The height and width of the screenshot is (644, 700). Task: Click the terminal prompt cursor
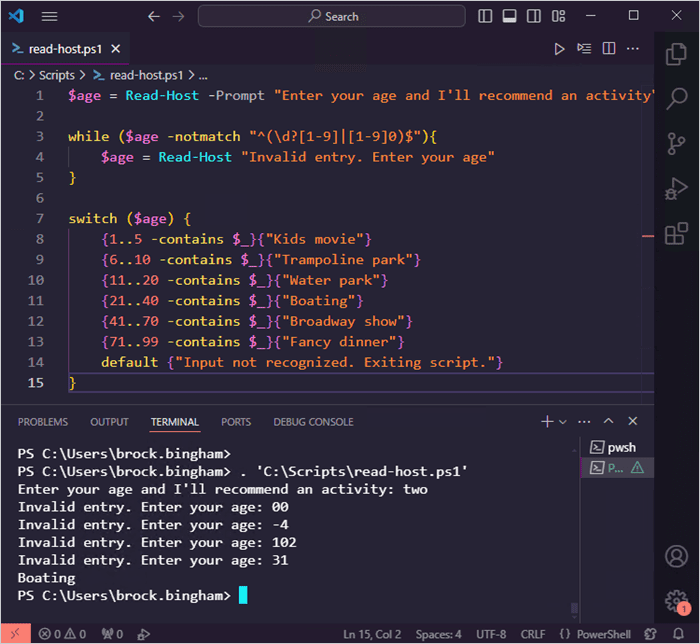point(243,595)
